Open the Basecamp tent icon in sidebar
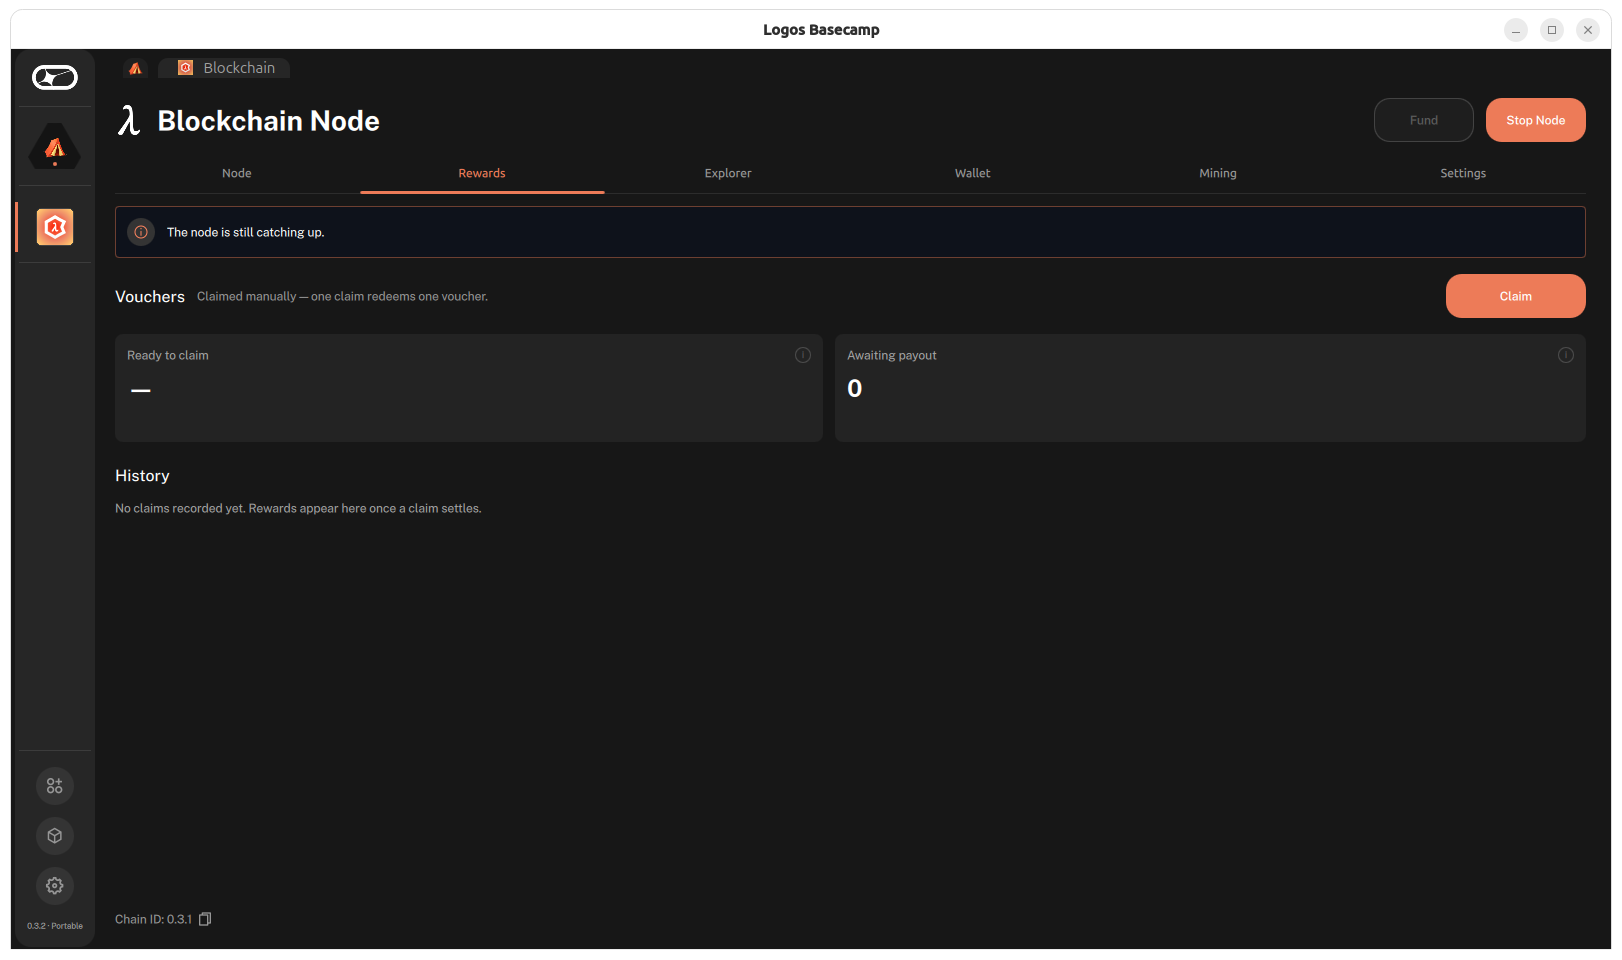 tap(55, 147)
